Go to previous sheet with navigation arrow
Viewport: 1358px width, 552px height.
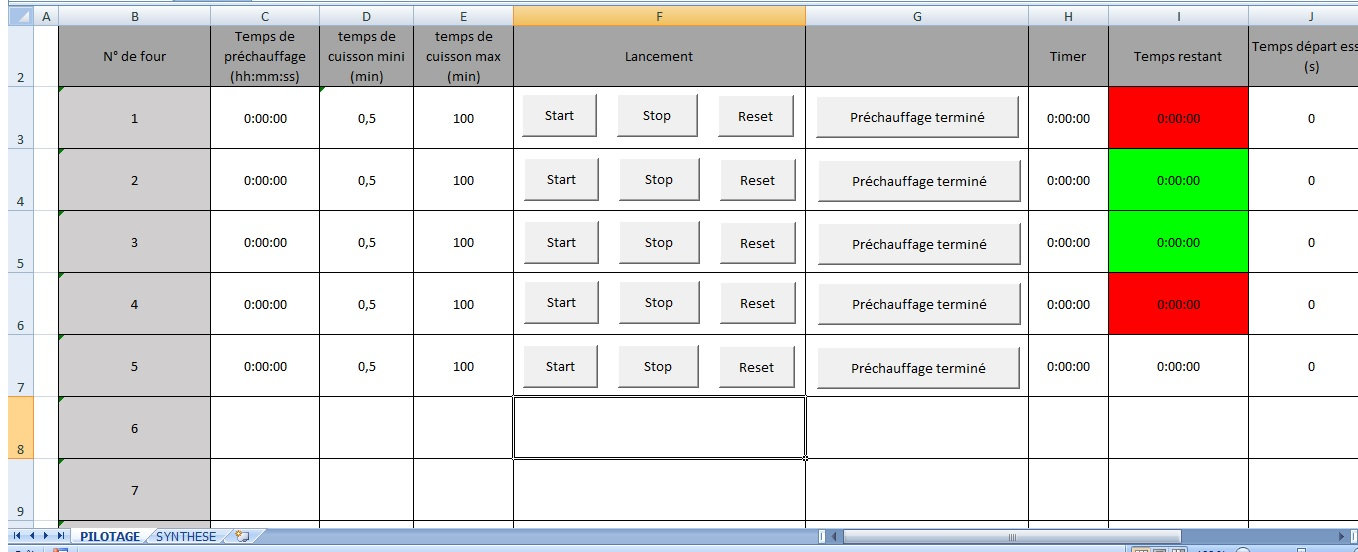(x=32, y=537)
